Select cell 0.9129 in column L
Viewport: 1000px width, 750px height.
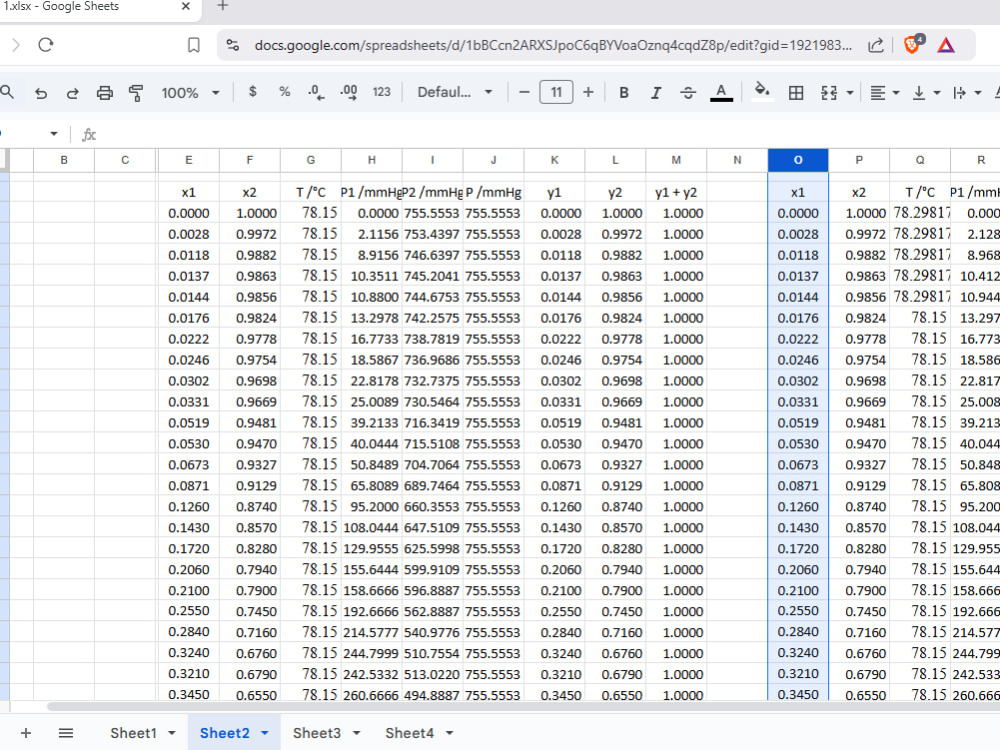[615, 486]
